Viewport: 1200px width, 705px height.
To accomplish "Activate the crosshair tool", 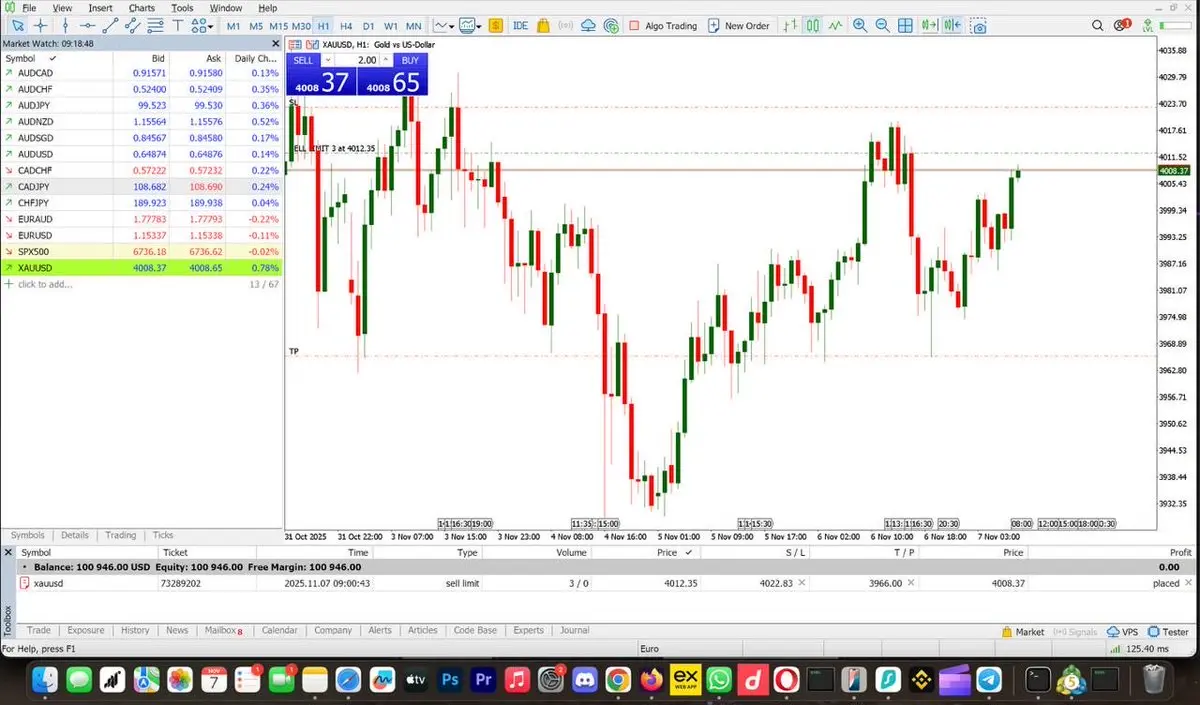I will [x=40, y=25].
